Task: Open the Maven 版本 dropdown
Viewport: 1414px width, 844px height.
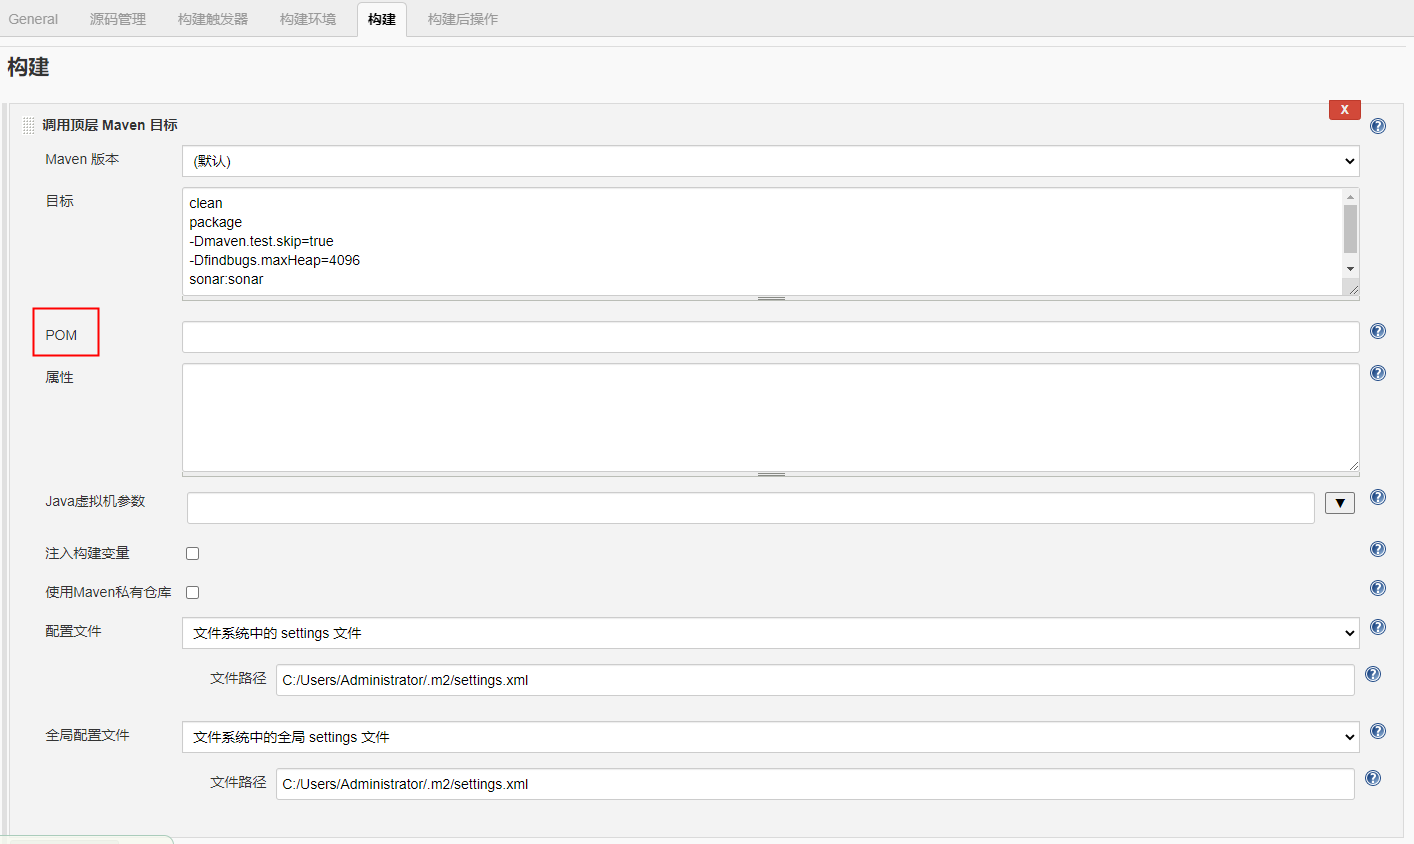Action: [770, 161]
